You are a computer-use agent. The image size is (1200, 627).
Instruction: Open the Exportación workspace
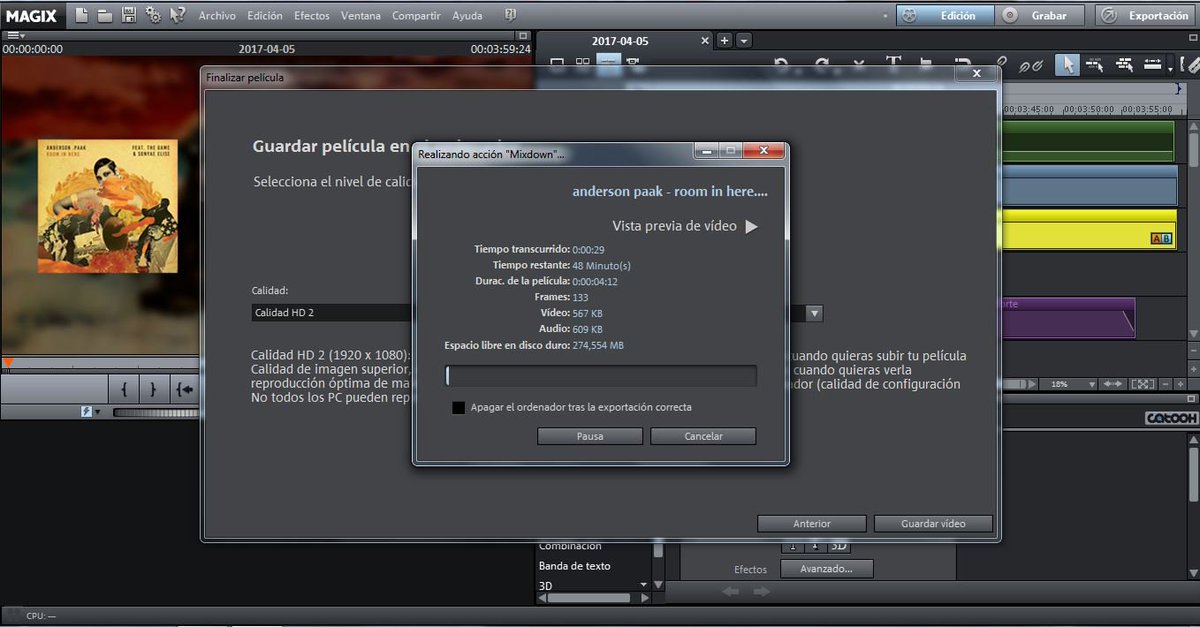pyautogui.click(x=1146, y=15)
